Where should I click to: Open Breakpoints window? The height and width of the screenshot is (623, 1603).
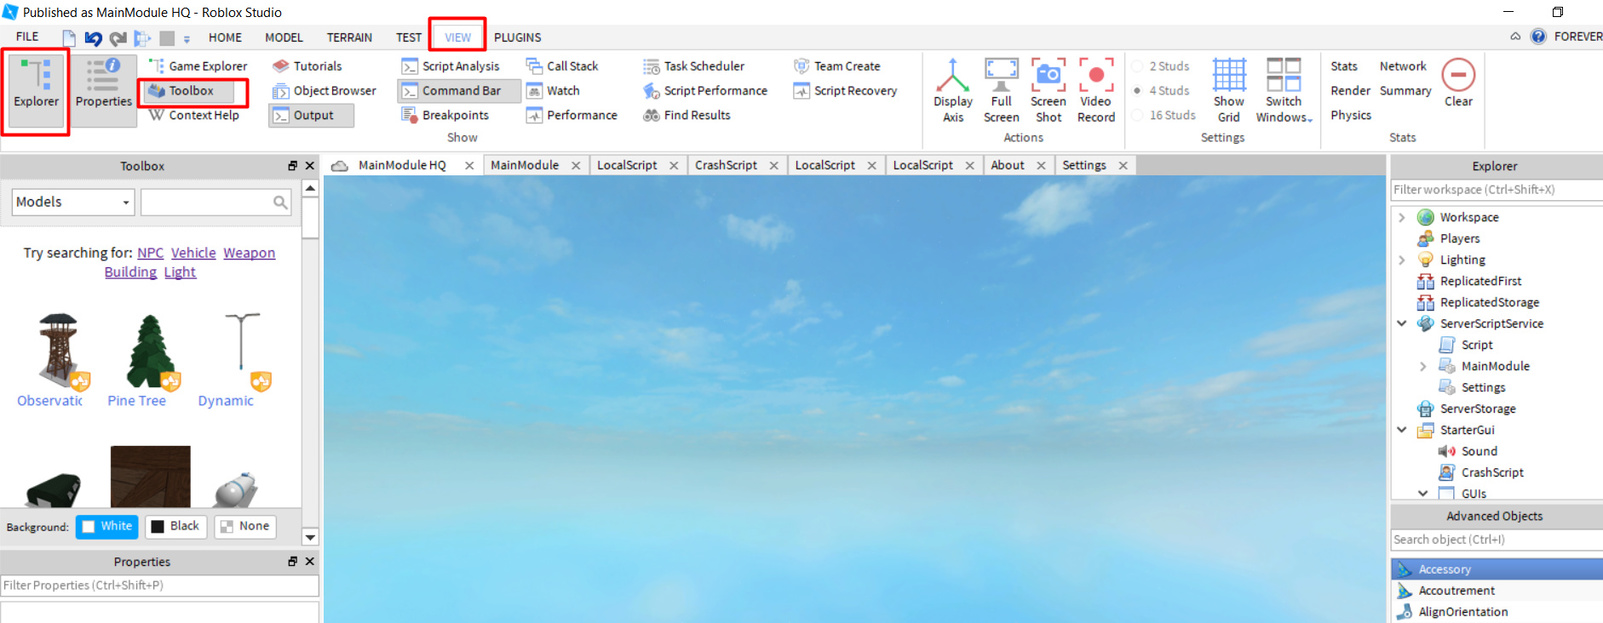point(445,115)
